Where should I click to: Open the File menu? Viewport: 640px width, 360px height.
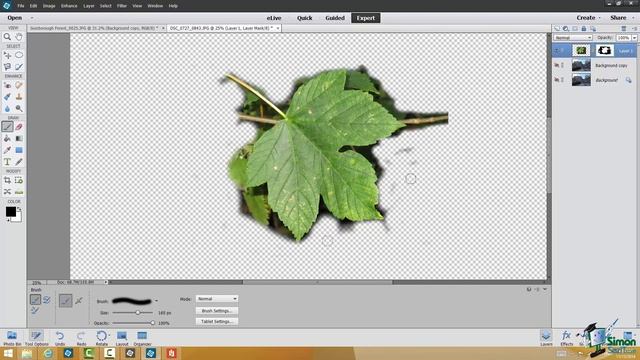point(20,6)
